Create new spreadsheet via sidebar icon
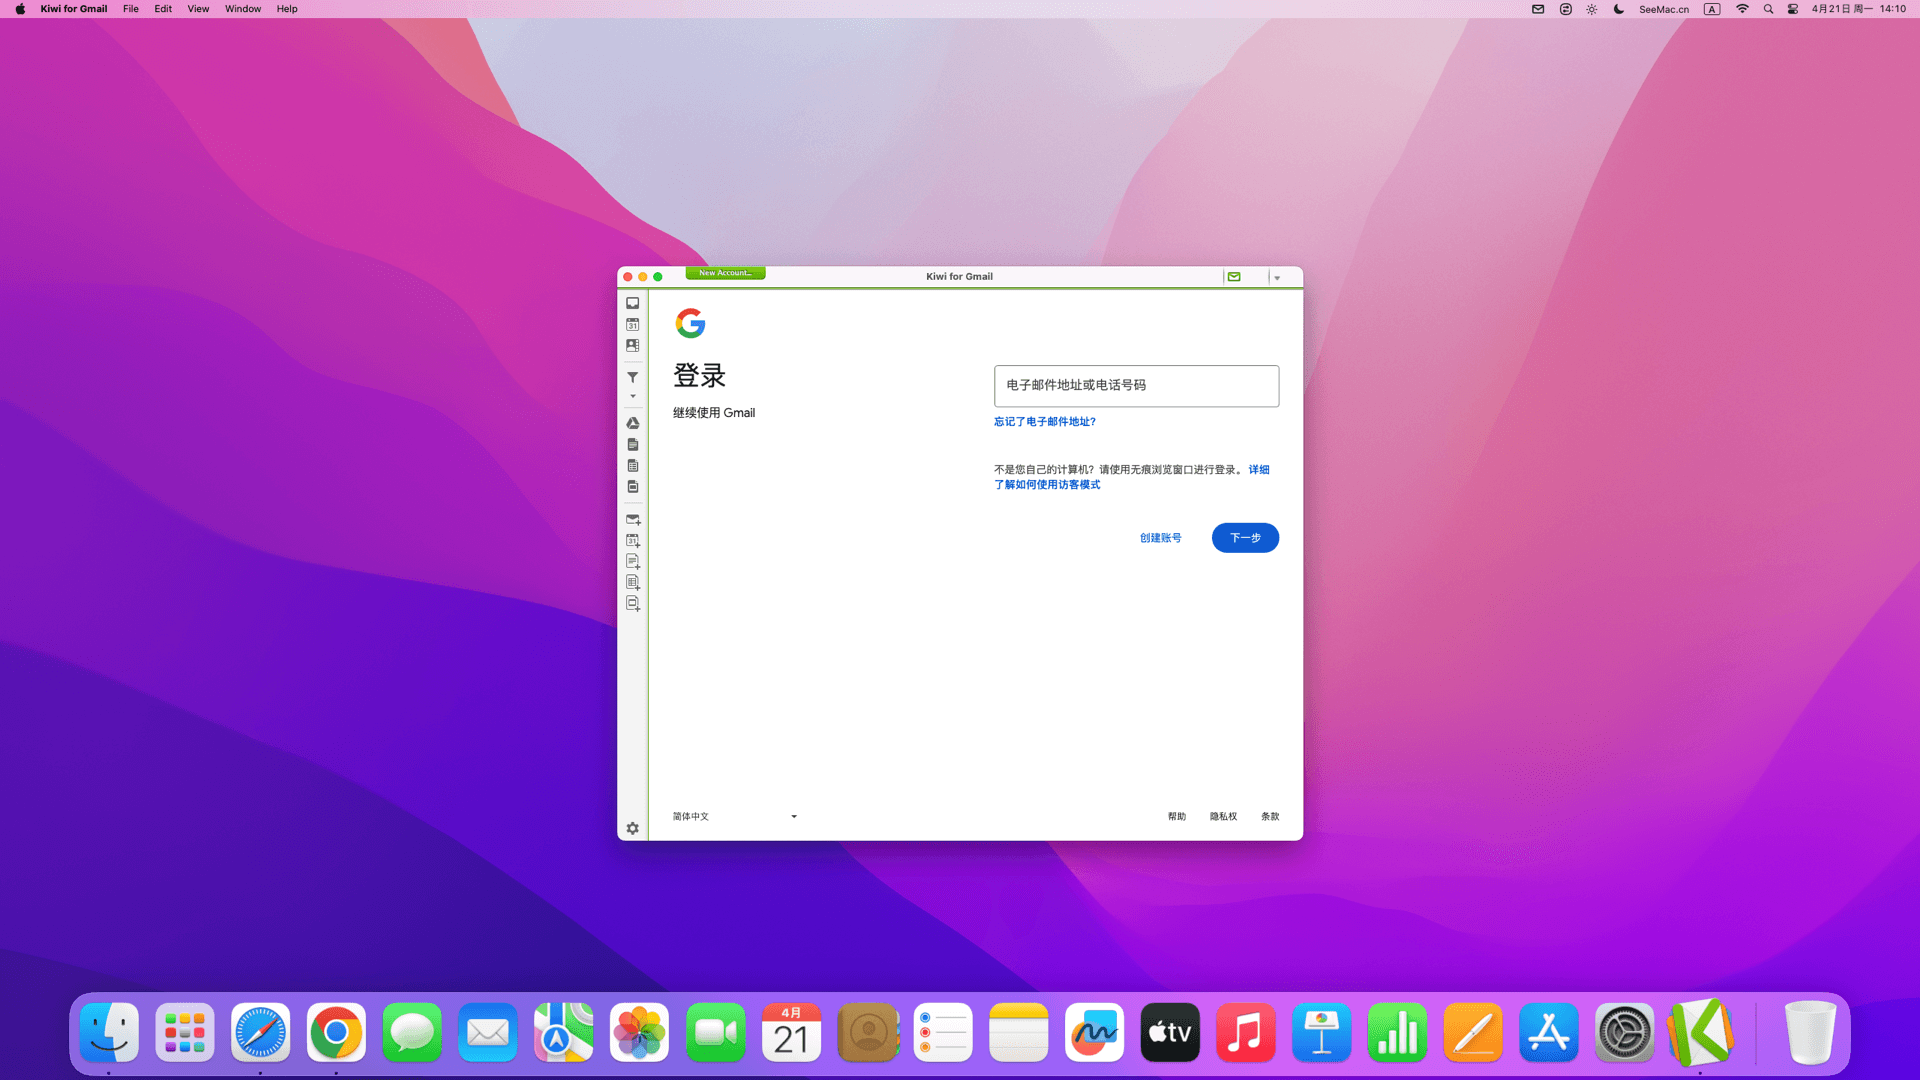Viewport: 1920px width, 1080px height. [633, 582]
